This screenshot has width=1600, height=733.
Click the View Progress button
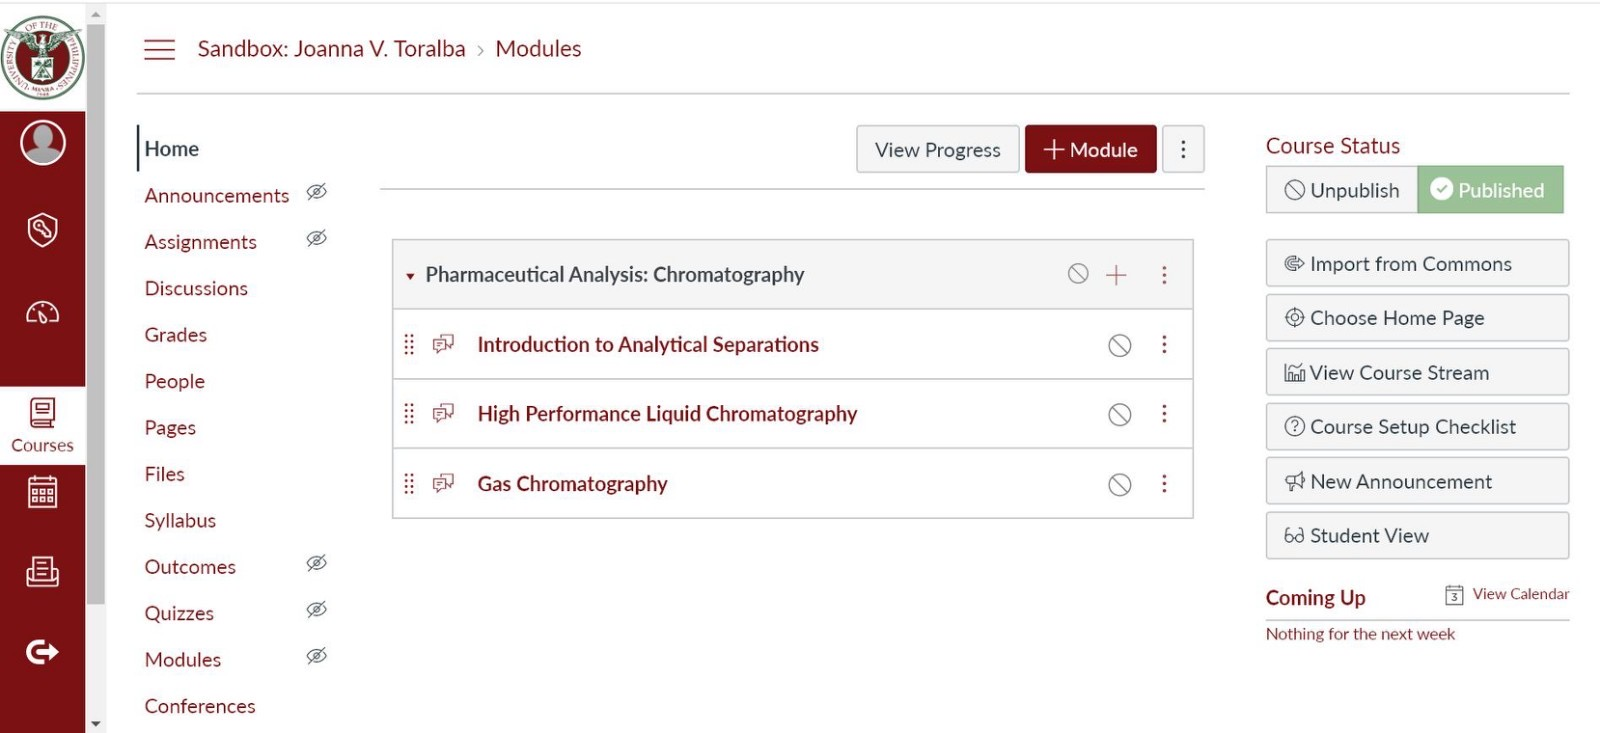(937, 150)
